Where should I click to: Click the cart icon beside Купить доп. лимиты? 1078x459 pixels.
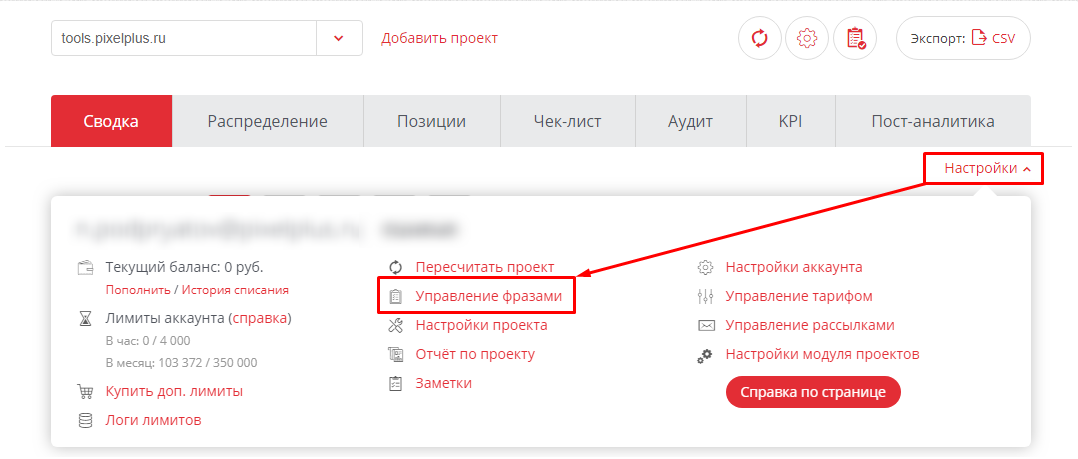(85, 392)
